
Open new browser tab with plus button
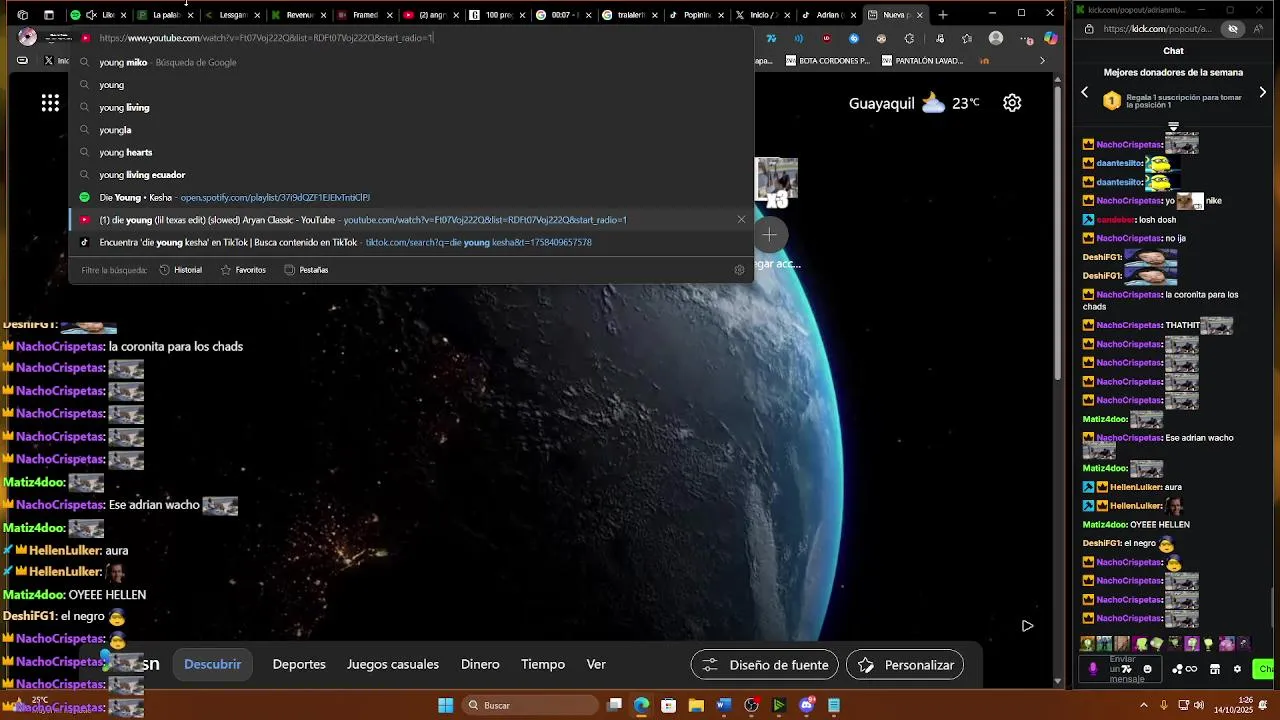(942, 15)
